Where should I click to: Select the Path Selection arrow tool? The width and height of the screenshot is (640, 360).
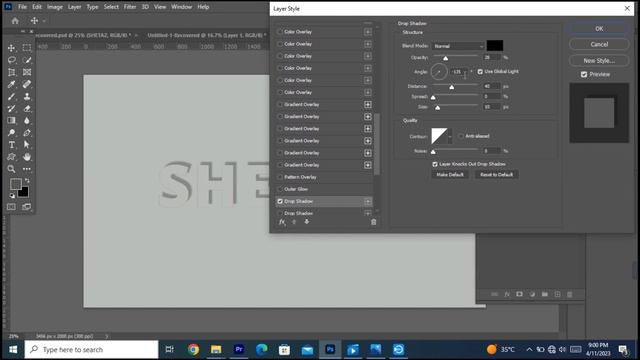click(x=27, y=144)
